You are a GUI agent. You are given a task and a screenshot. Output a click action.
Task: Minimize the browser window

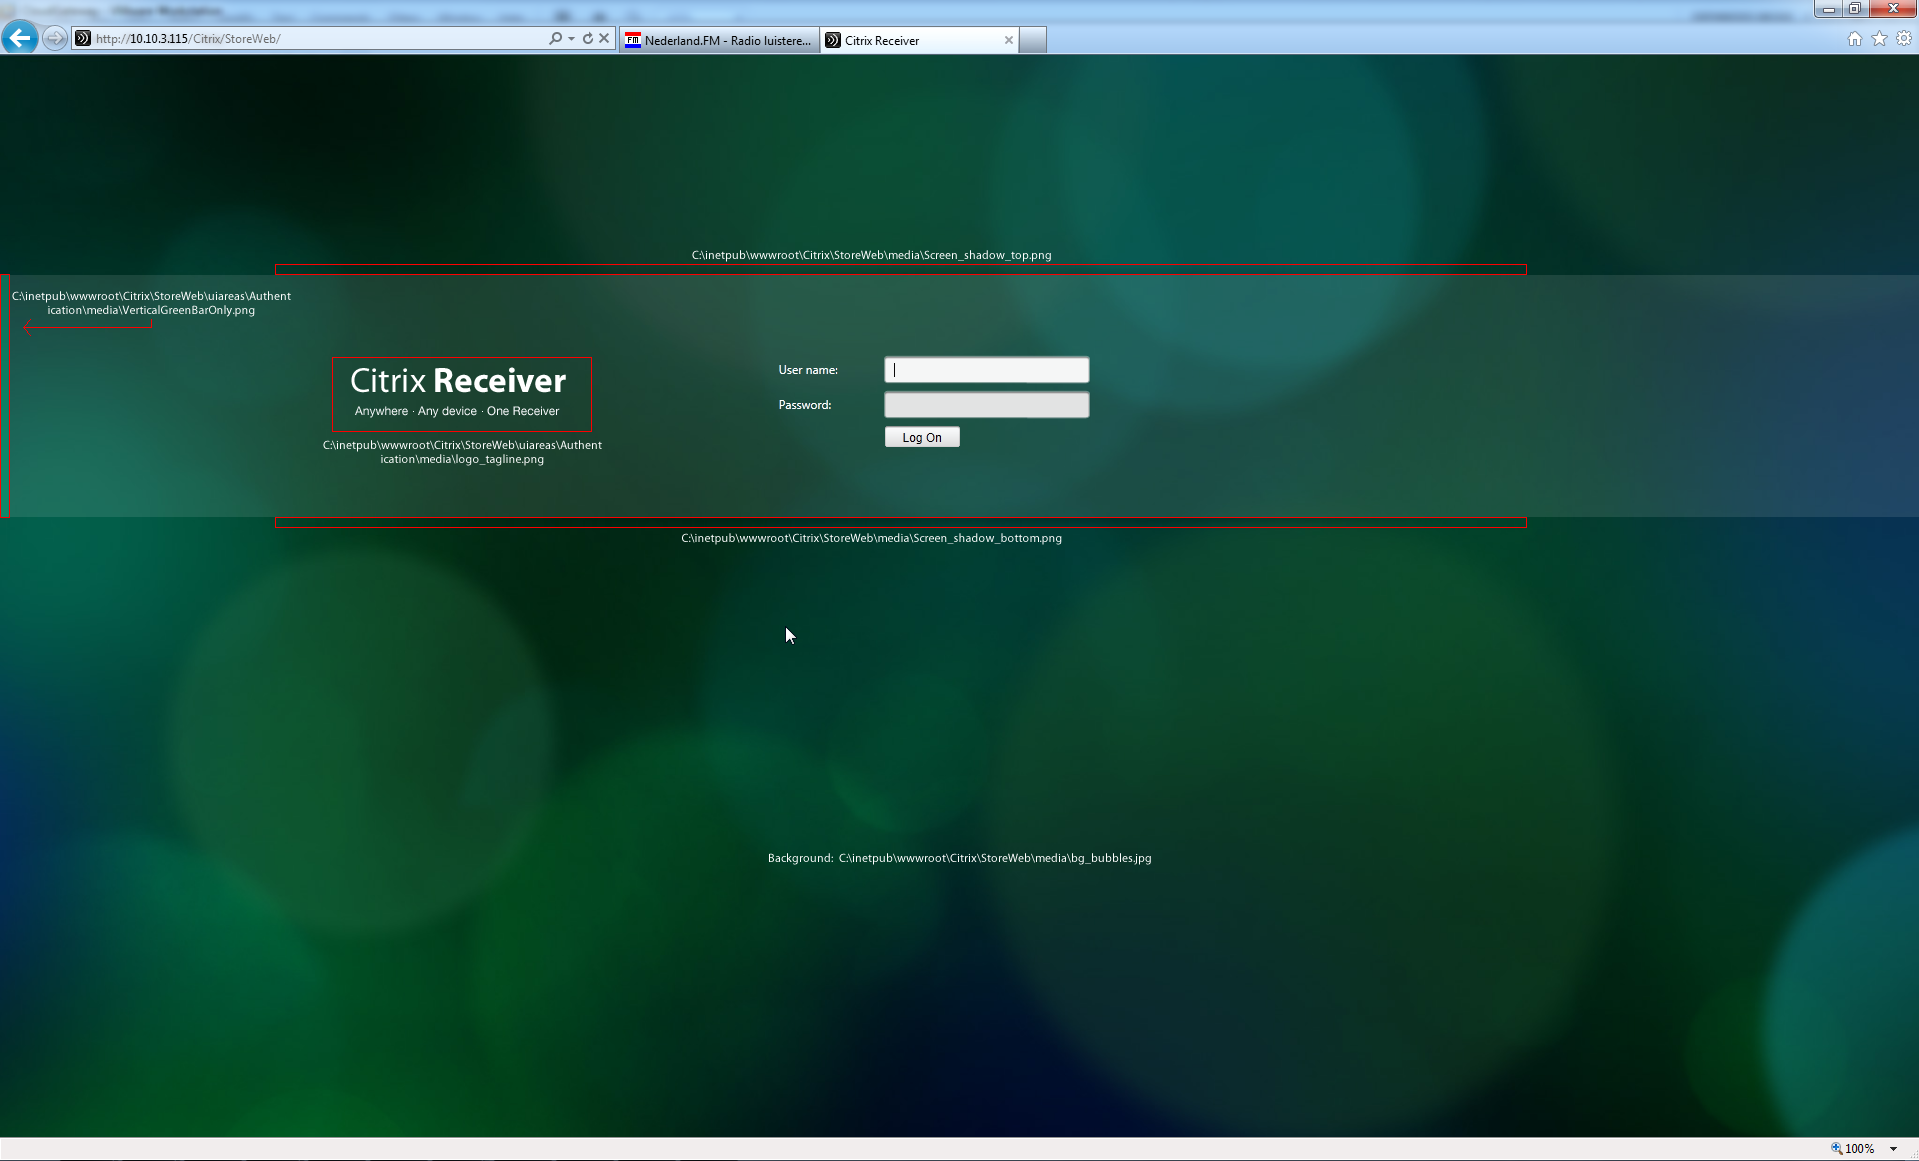point(1828,9)
